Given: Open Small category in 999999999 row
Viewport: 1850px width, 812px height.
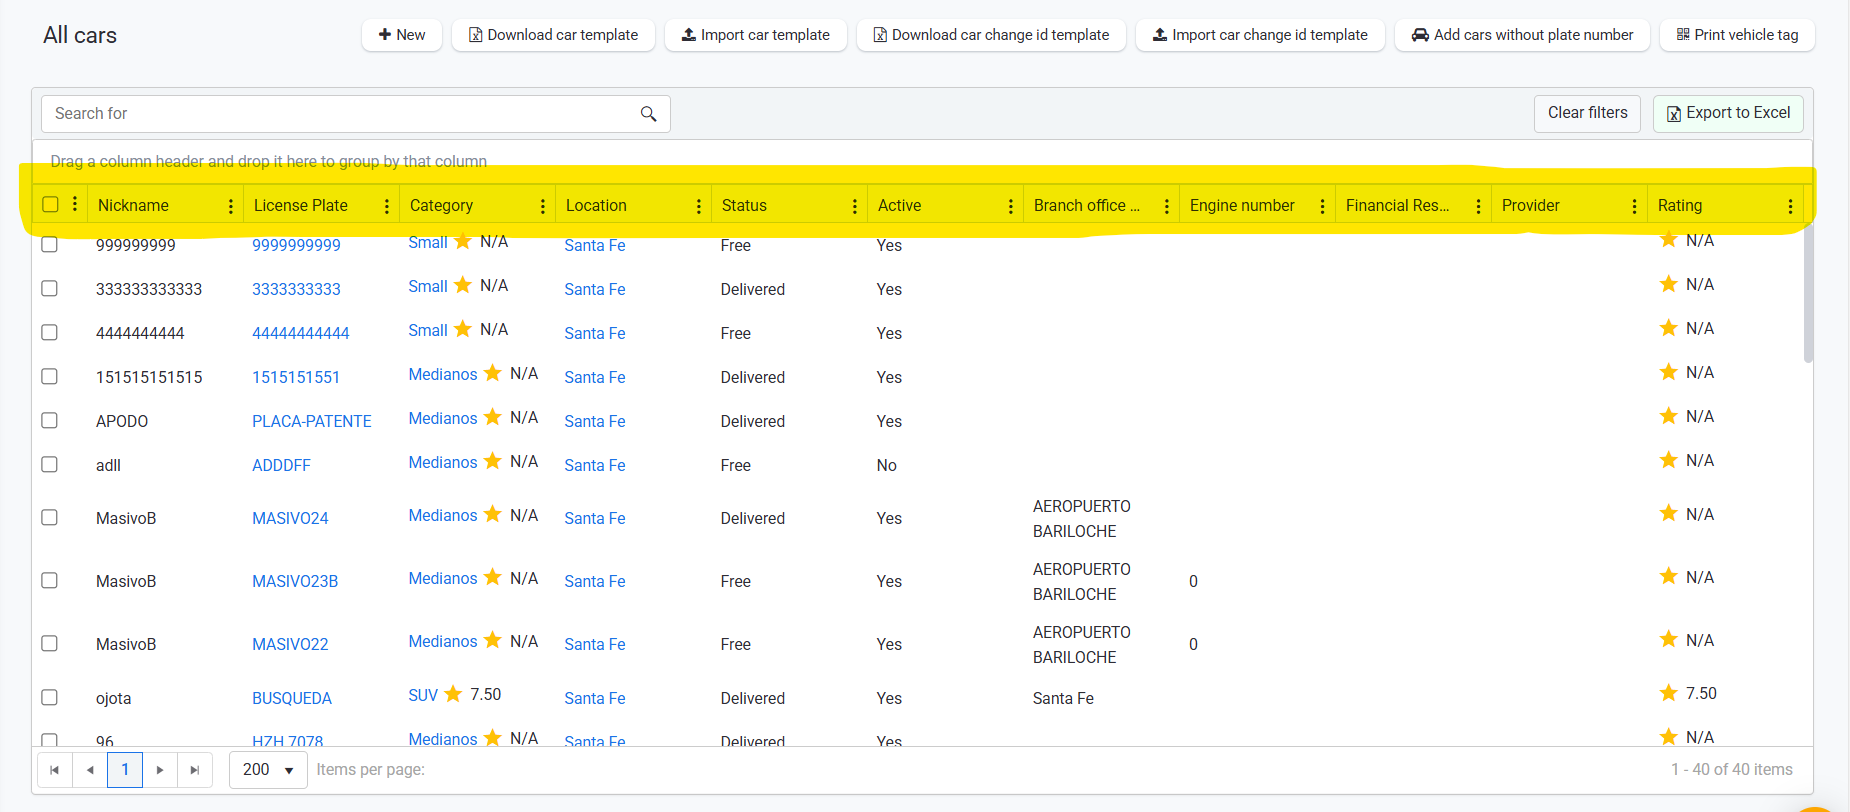Looking at the screenshot, I should (428, 243).
